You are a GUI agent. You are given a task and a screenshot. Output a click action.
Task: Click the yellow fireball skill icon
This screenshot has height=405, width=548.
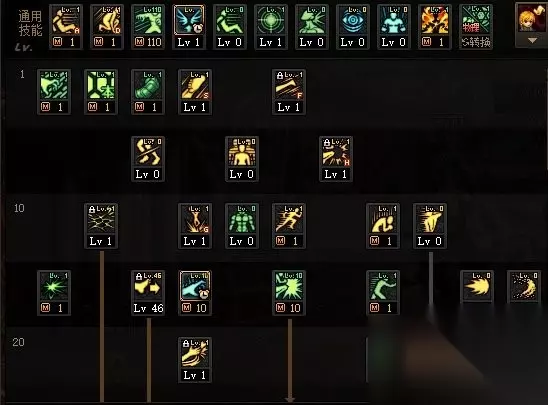click(x=477, y=286)
